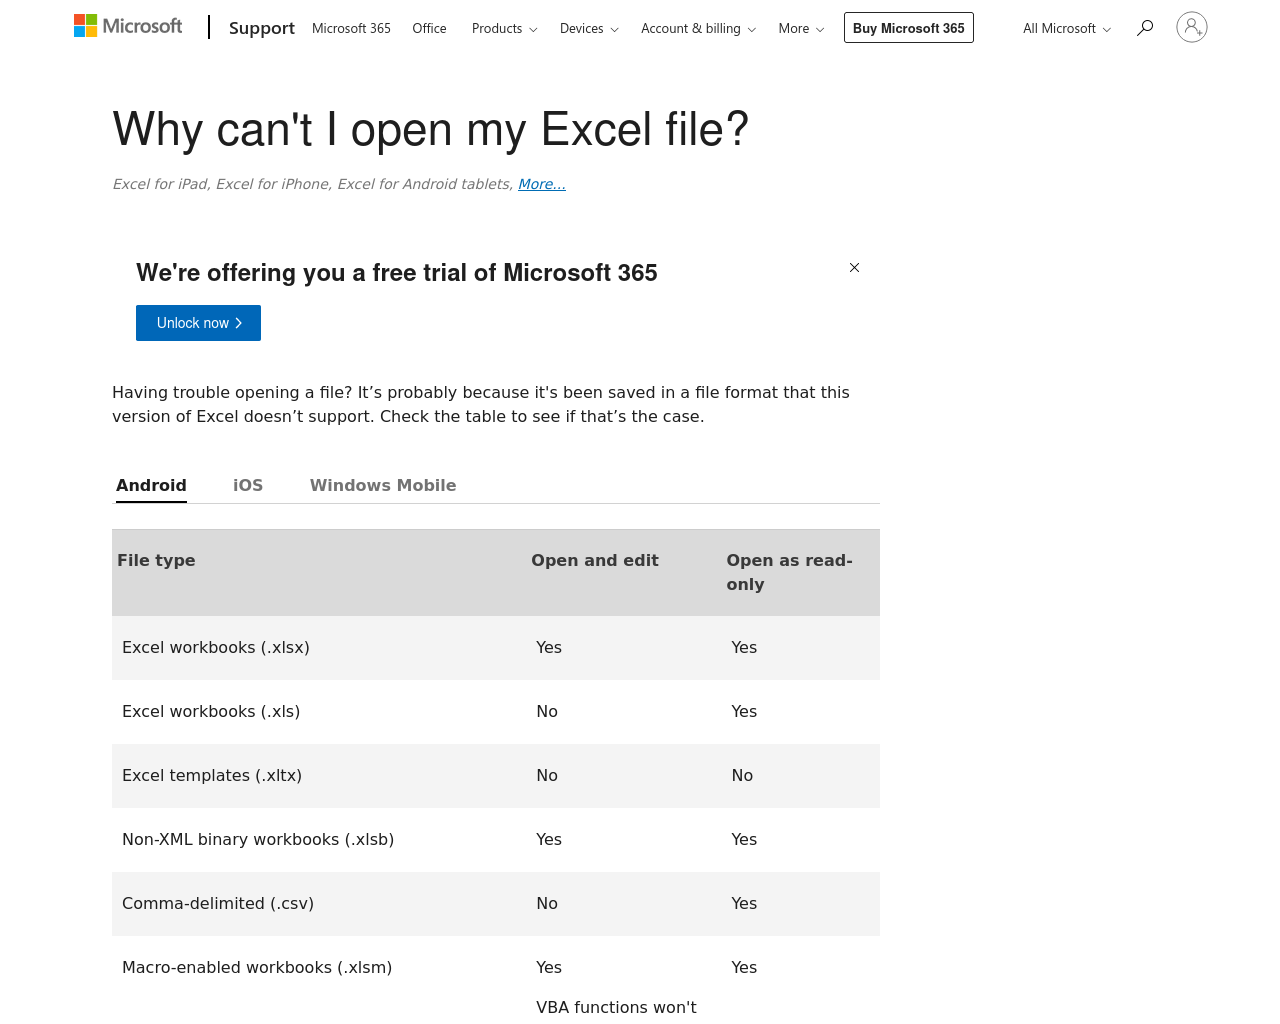Go to the Support home link
This screenshot has width=1280, height=1024.
click(262, 28)
